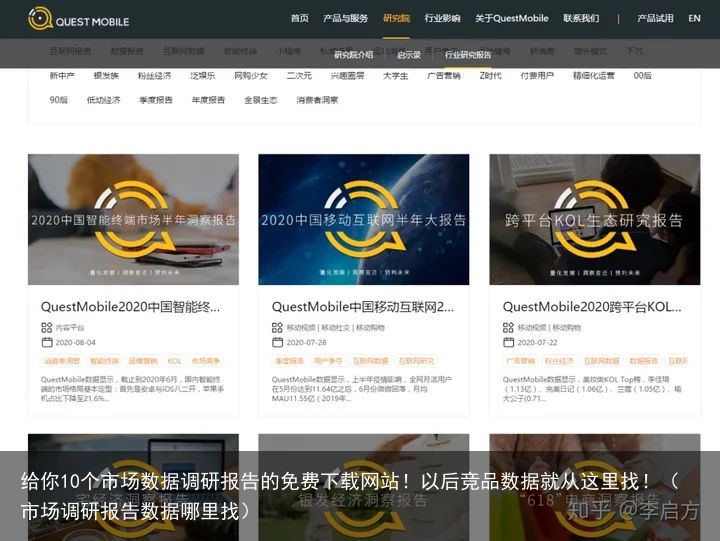Click the 产品试用 link
Screen dimensions: 720x541
[655, 18]
